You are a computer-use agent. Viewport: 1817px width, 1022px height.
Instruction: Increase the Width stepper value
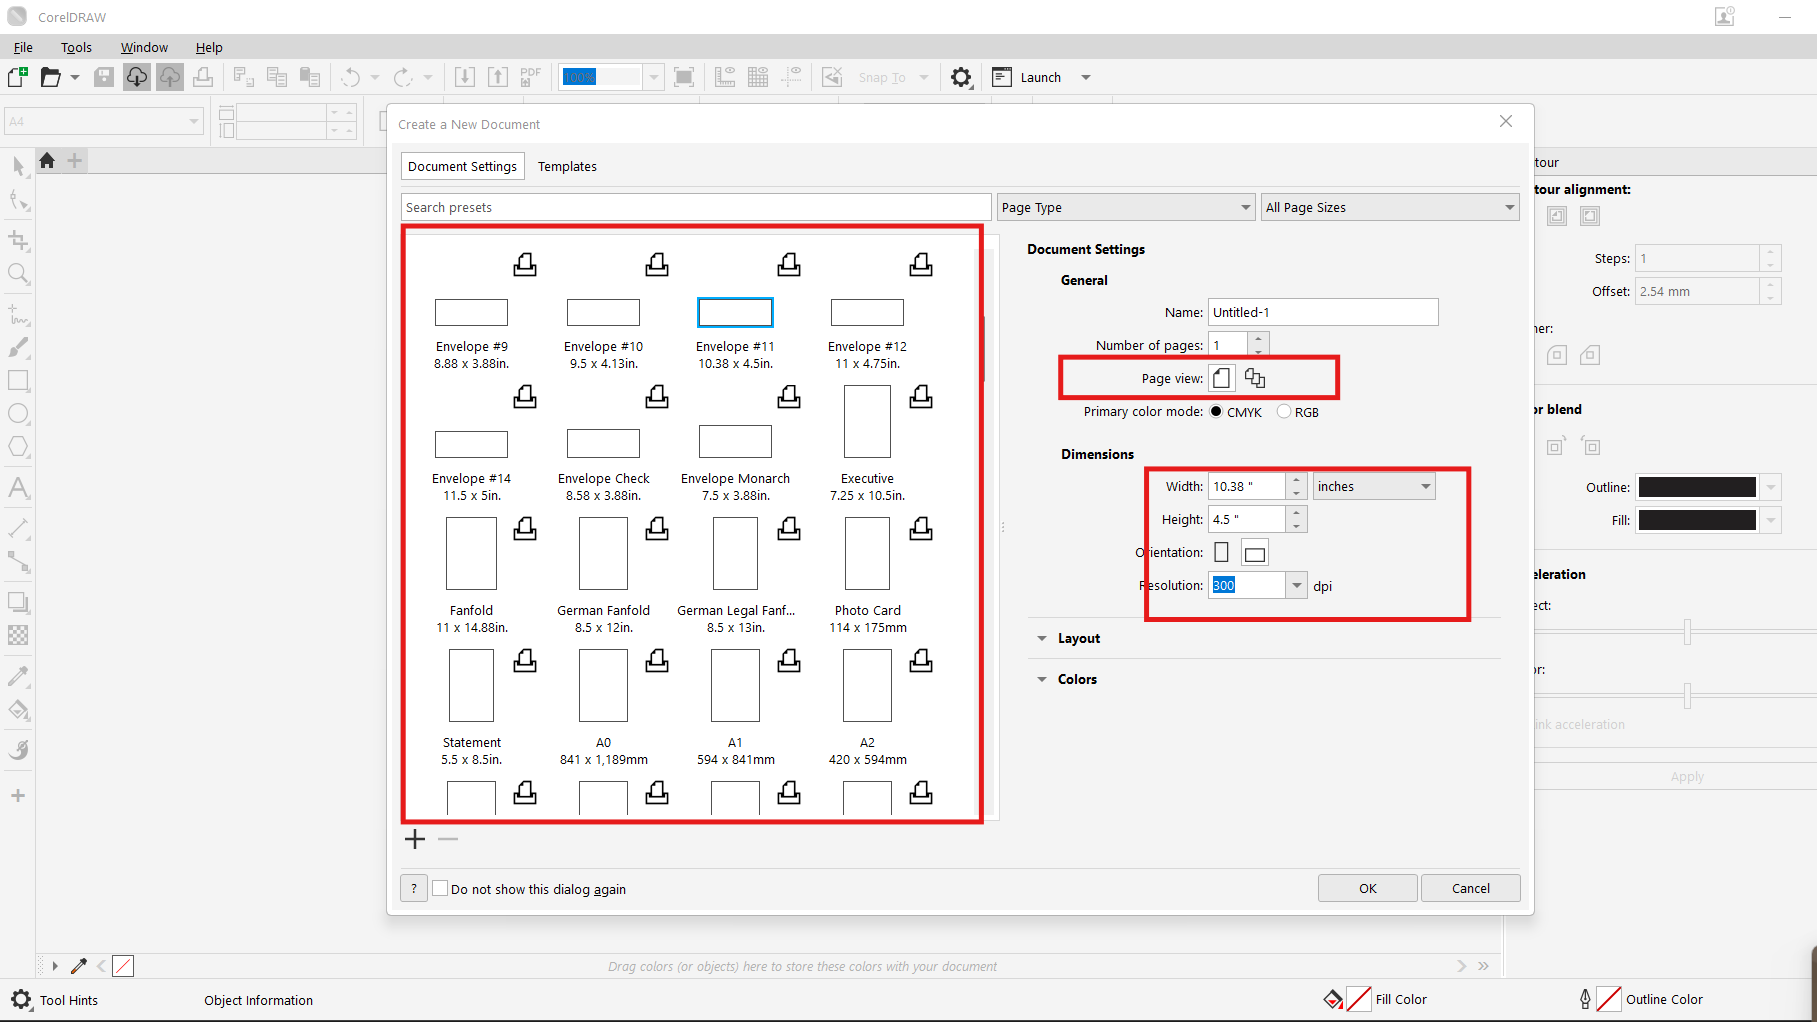click(x=1296, y=480)
